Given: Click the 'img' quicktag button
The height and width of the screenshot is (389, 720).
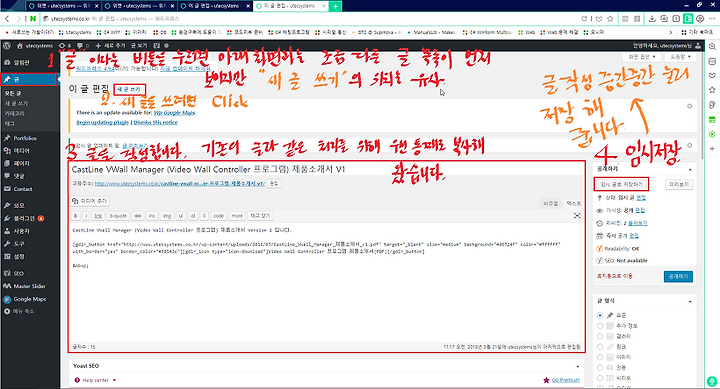Looking at the screenshot, I should tap(167, 215).
